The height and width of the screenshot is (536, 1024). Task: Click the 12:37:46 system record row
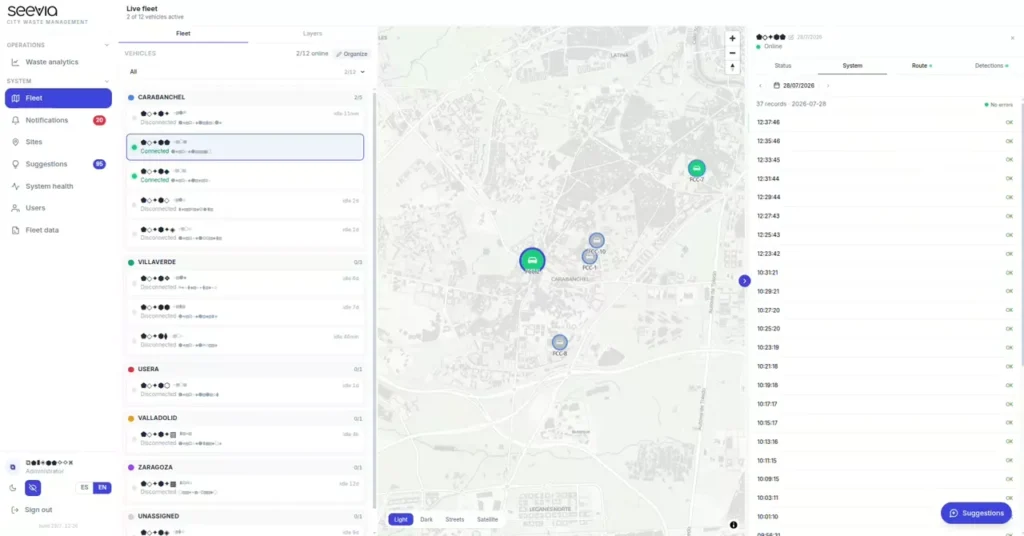point(885,122)
